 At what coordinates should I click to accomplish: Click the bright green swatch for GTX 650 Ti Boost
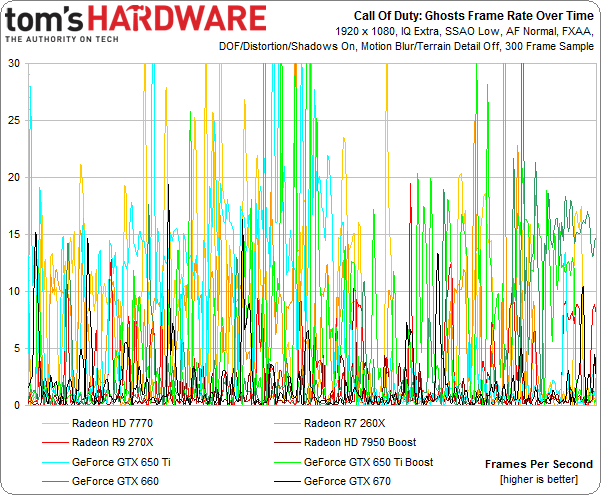click(287, 462)
